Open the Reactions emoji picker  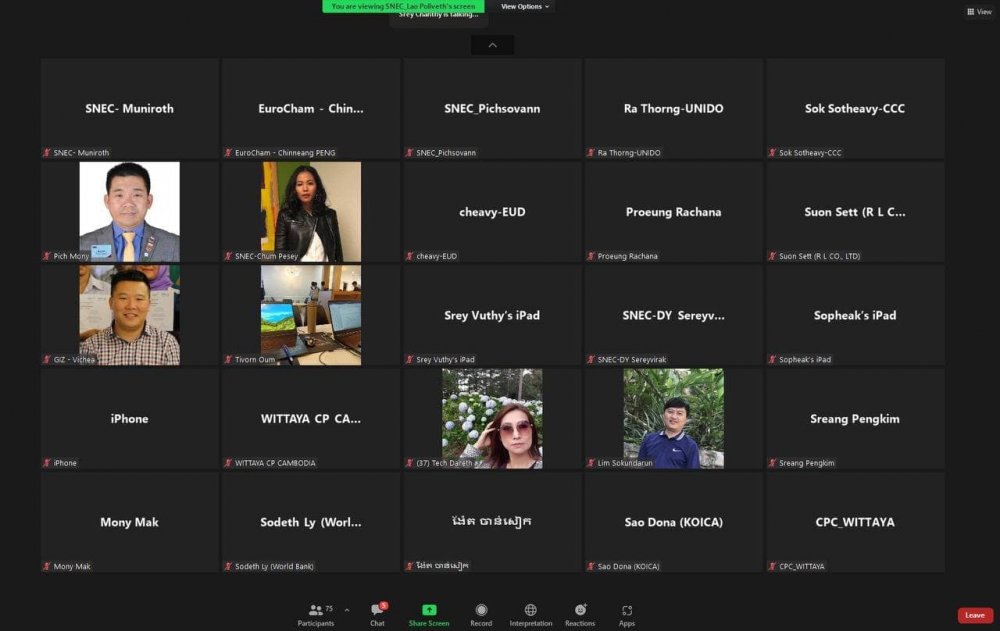click(x=580, y=613)
